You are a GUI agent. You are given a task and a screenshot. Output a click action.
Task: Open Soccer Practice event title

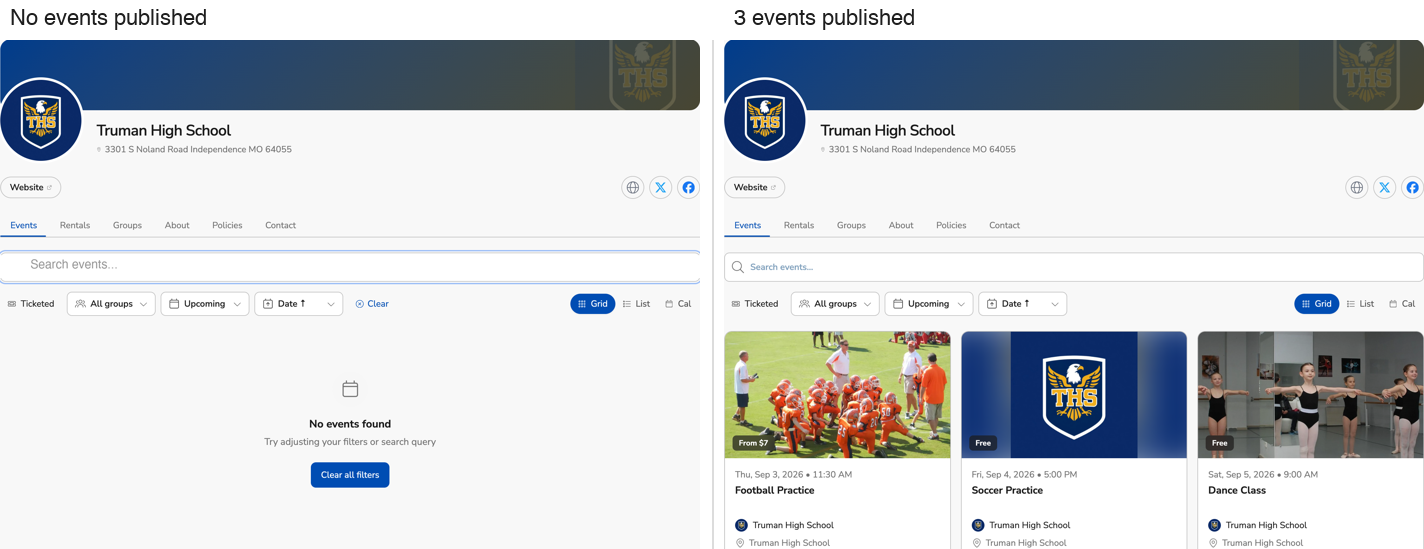pyautogui.click(x=1007, y=491)
